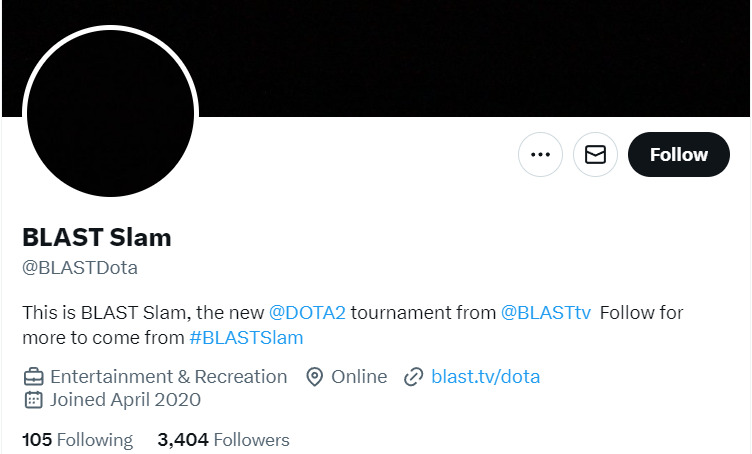Click the calendar joined-date icon

click(x=34, y=400)
